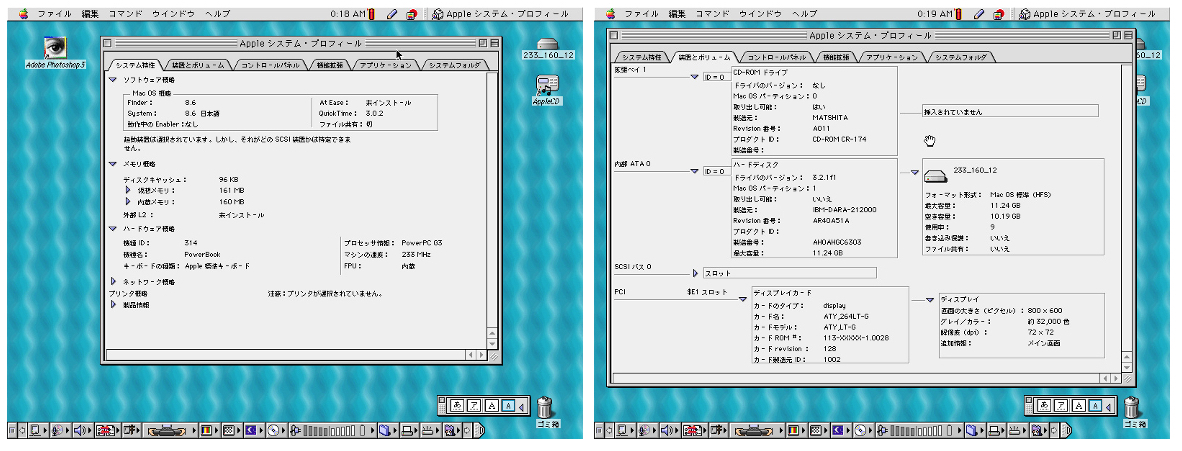Switch to アプリケーション tab in right window

pyautogui.click(x=893, y=57)
